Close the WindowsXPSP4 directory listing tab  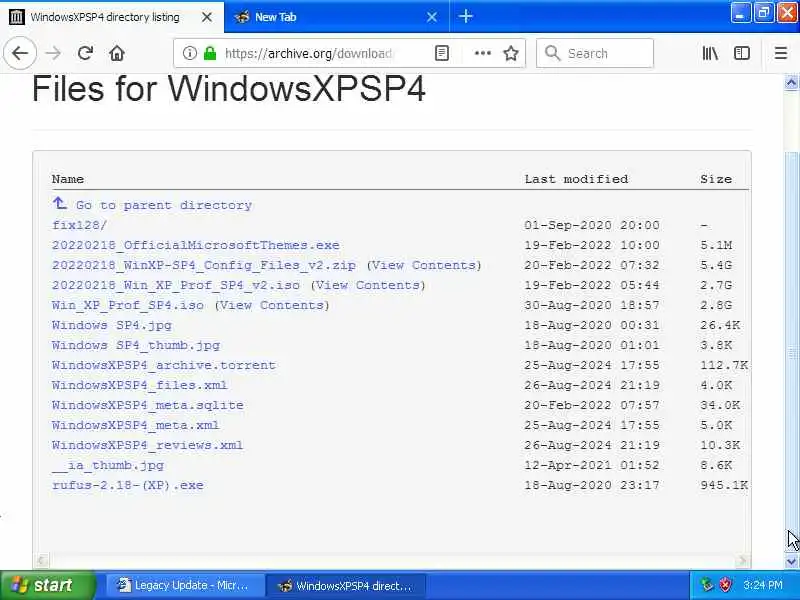tap(207, 17)
